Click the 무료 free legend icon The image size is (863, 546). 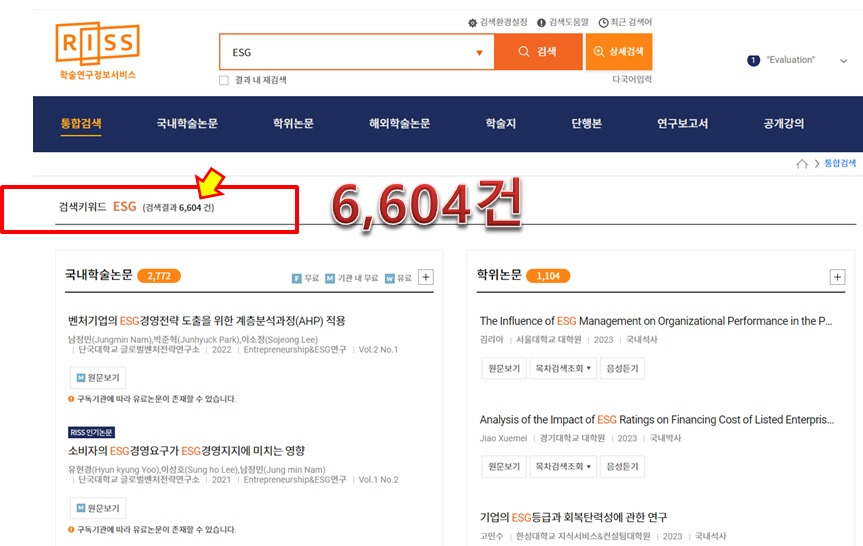pyautogui.click(x=297, y=279)
